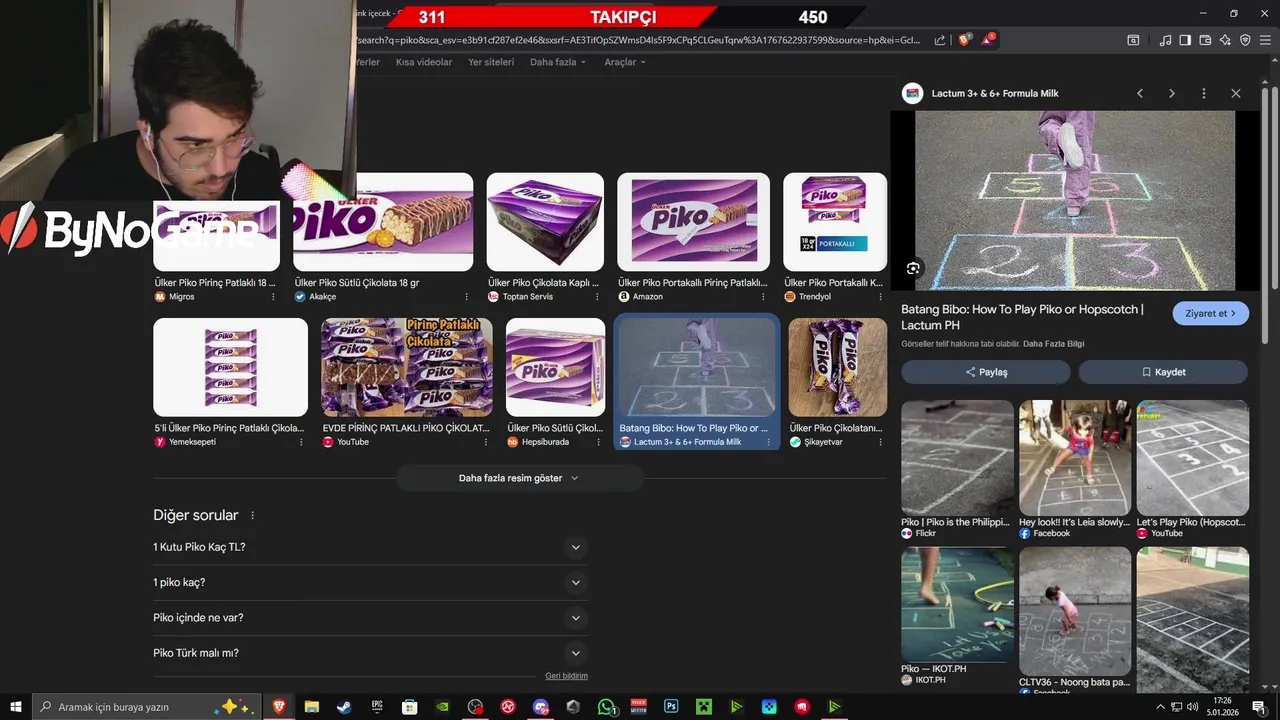
Task: Open 'Piko — IKOT.PH' related image
Action: click(957, 604)
